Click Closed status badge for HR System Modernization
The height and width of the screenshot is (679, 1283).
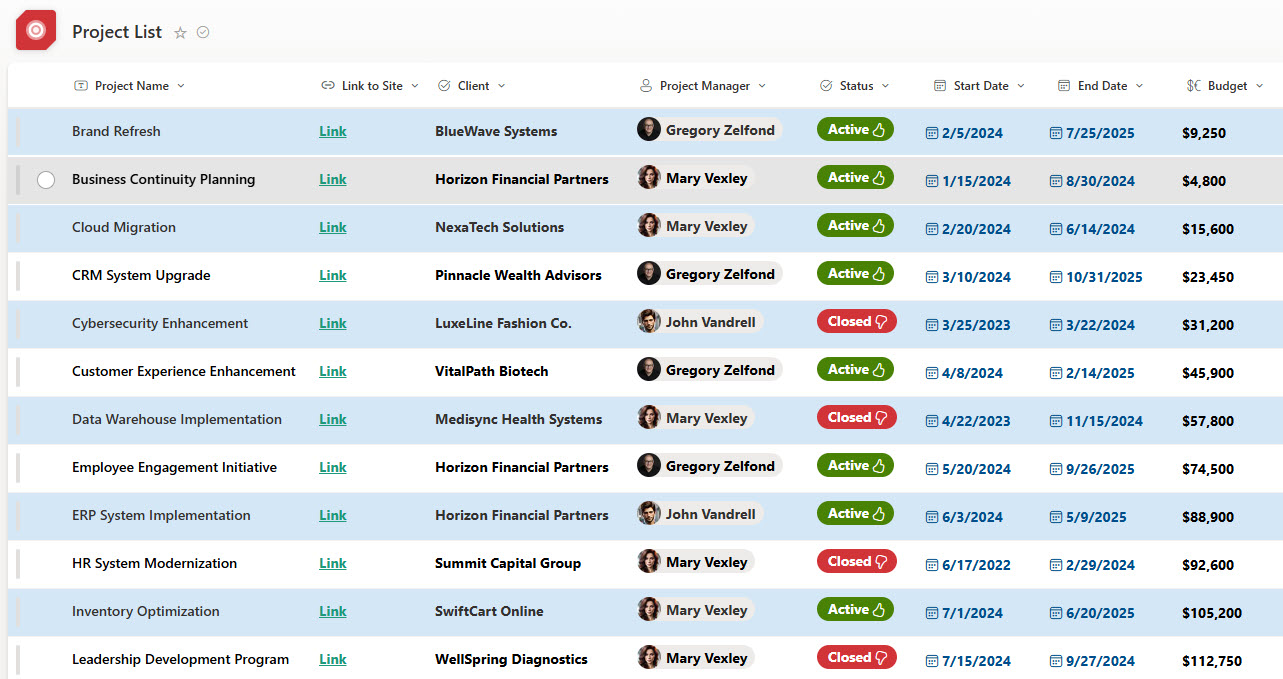(856, 562)
